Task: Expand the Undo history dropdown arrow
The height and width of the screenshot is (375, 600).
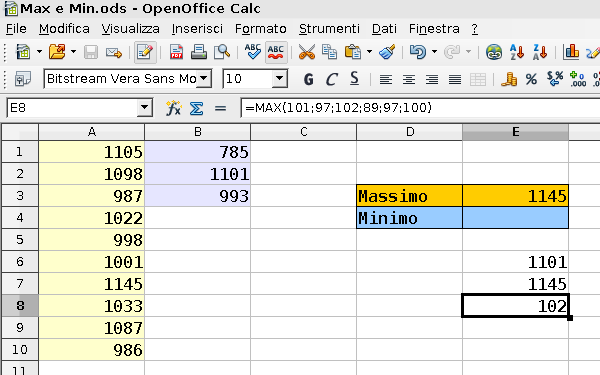Action: pyautogui.click(x=434, y=52)
